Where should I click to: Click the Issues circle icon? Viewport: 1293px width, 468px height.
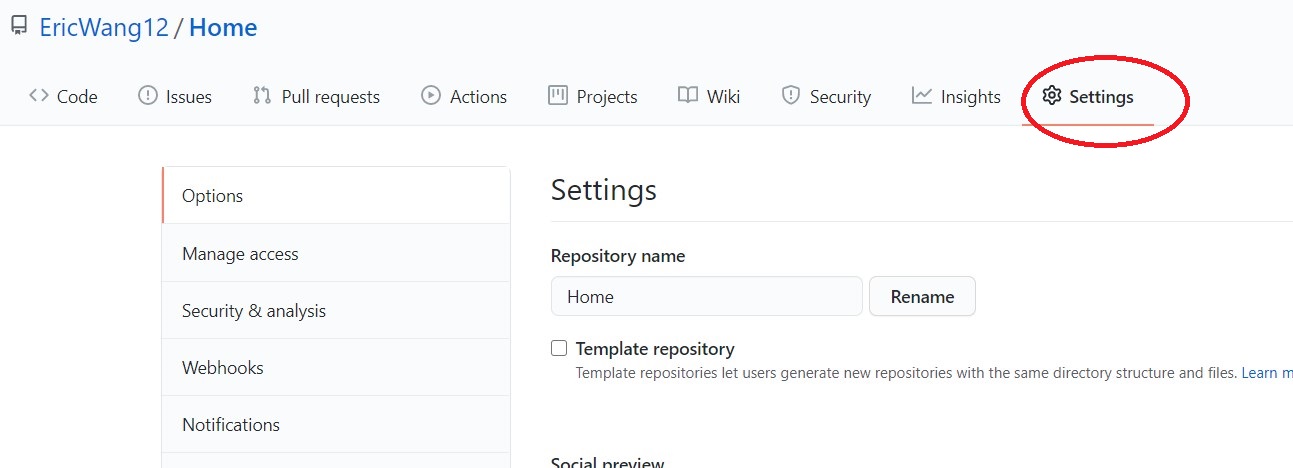pos(148,96)
